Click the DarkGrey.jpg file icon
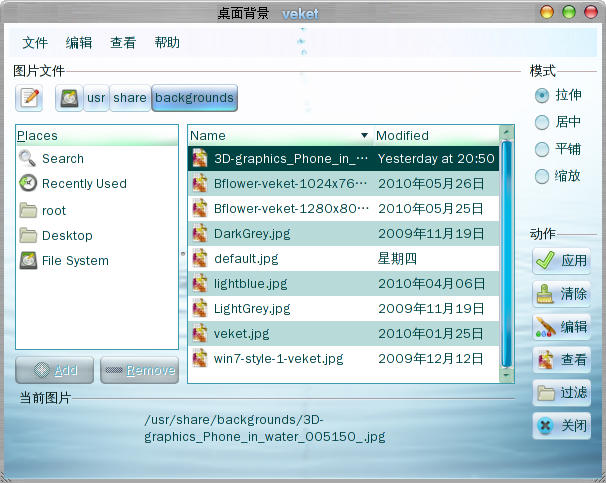The height and width of the screenshot is (483, 606). click(200, 233)
